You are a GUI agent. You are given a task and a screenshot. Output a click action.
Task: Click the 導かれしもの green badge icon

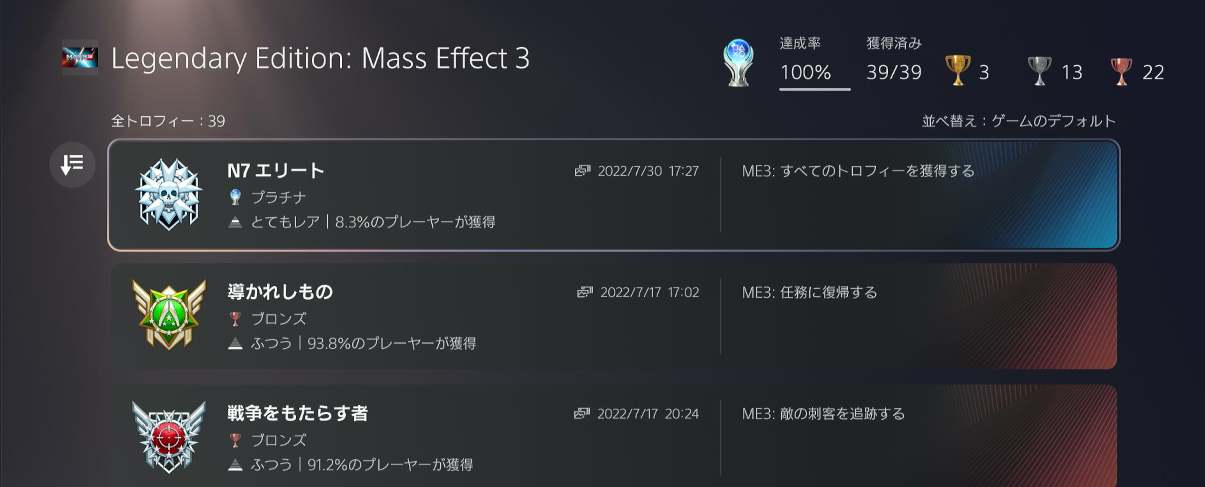pyautogui.click(x=168, y=315)
